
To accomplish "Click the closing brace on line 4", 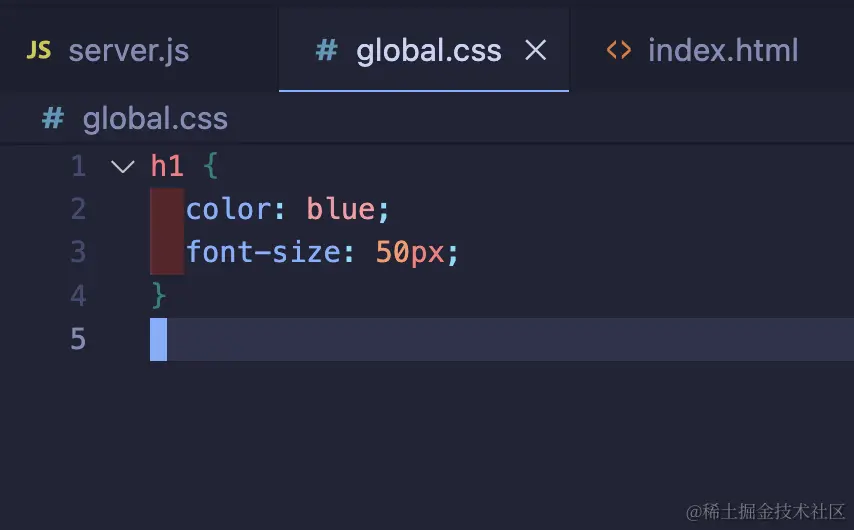I will 159,295.
